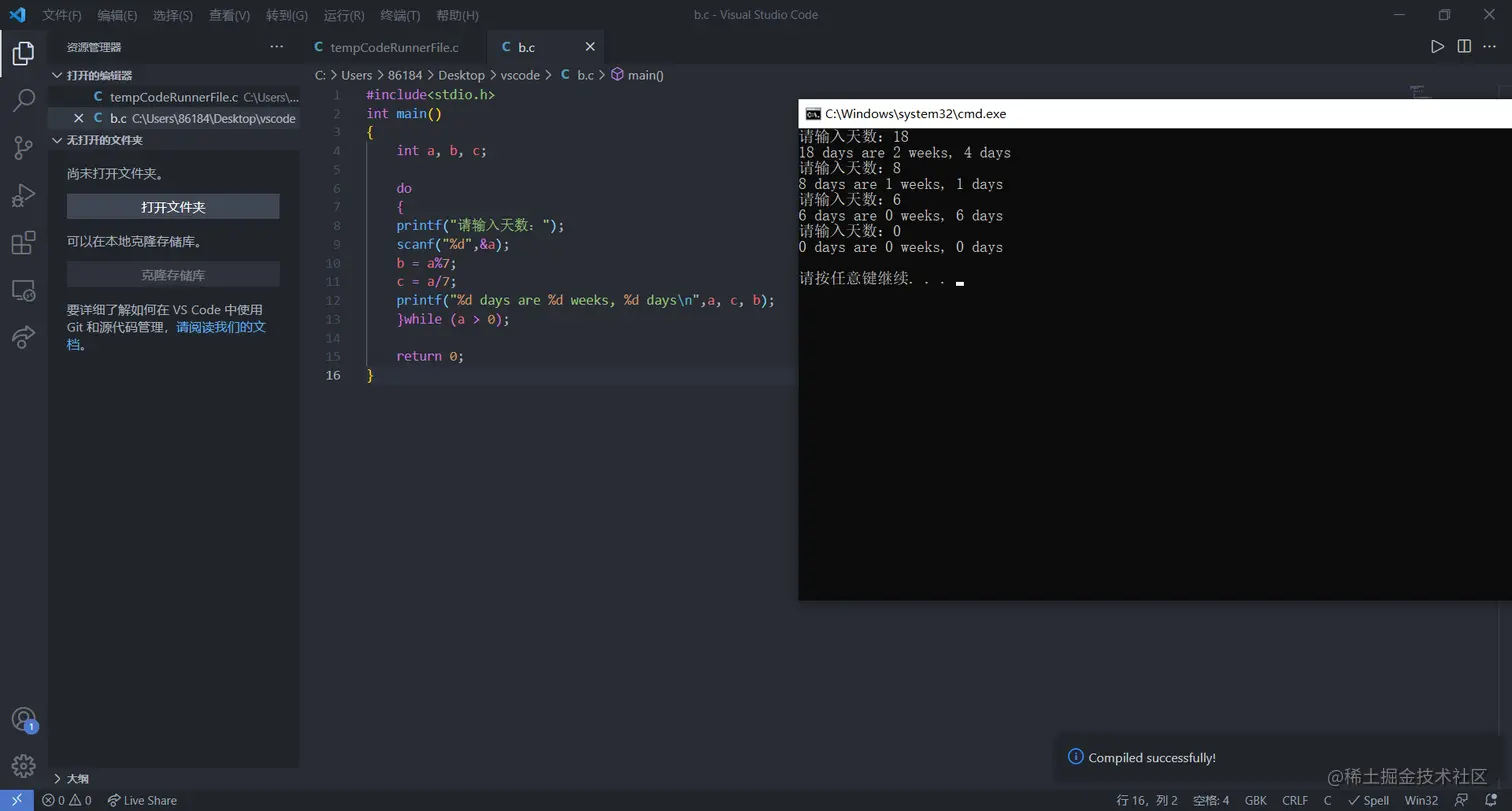Viewport: 1512px width, 811px height.
Task: Open the Accounts menu icon
Action: click(23, 719)
